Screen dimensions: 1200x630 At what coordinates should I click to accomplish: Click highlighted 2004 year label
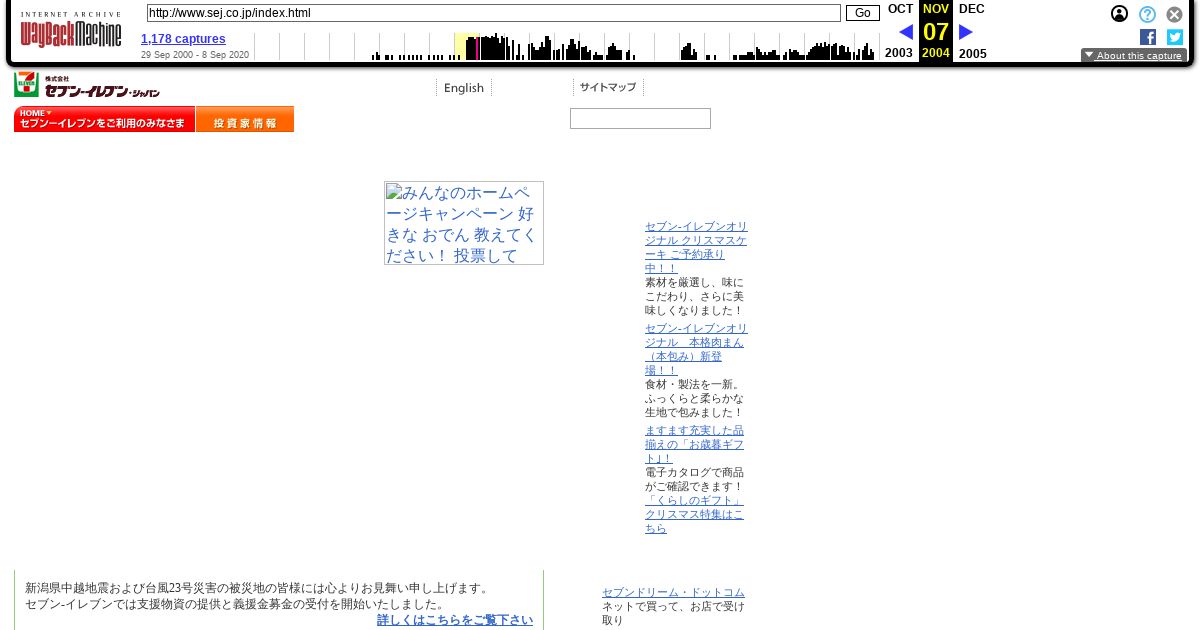(x=936, y=53)
